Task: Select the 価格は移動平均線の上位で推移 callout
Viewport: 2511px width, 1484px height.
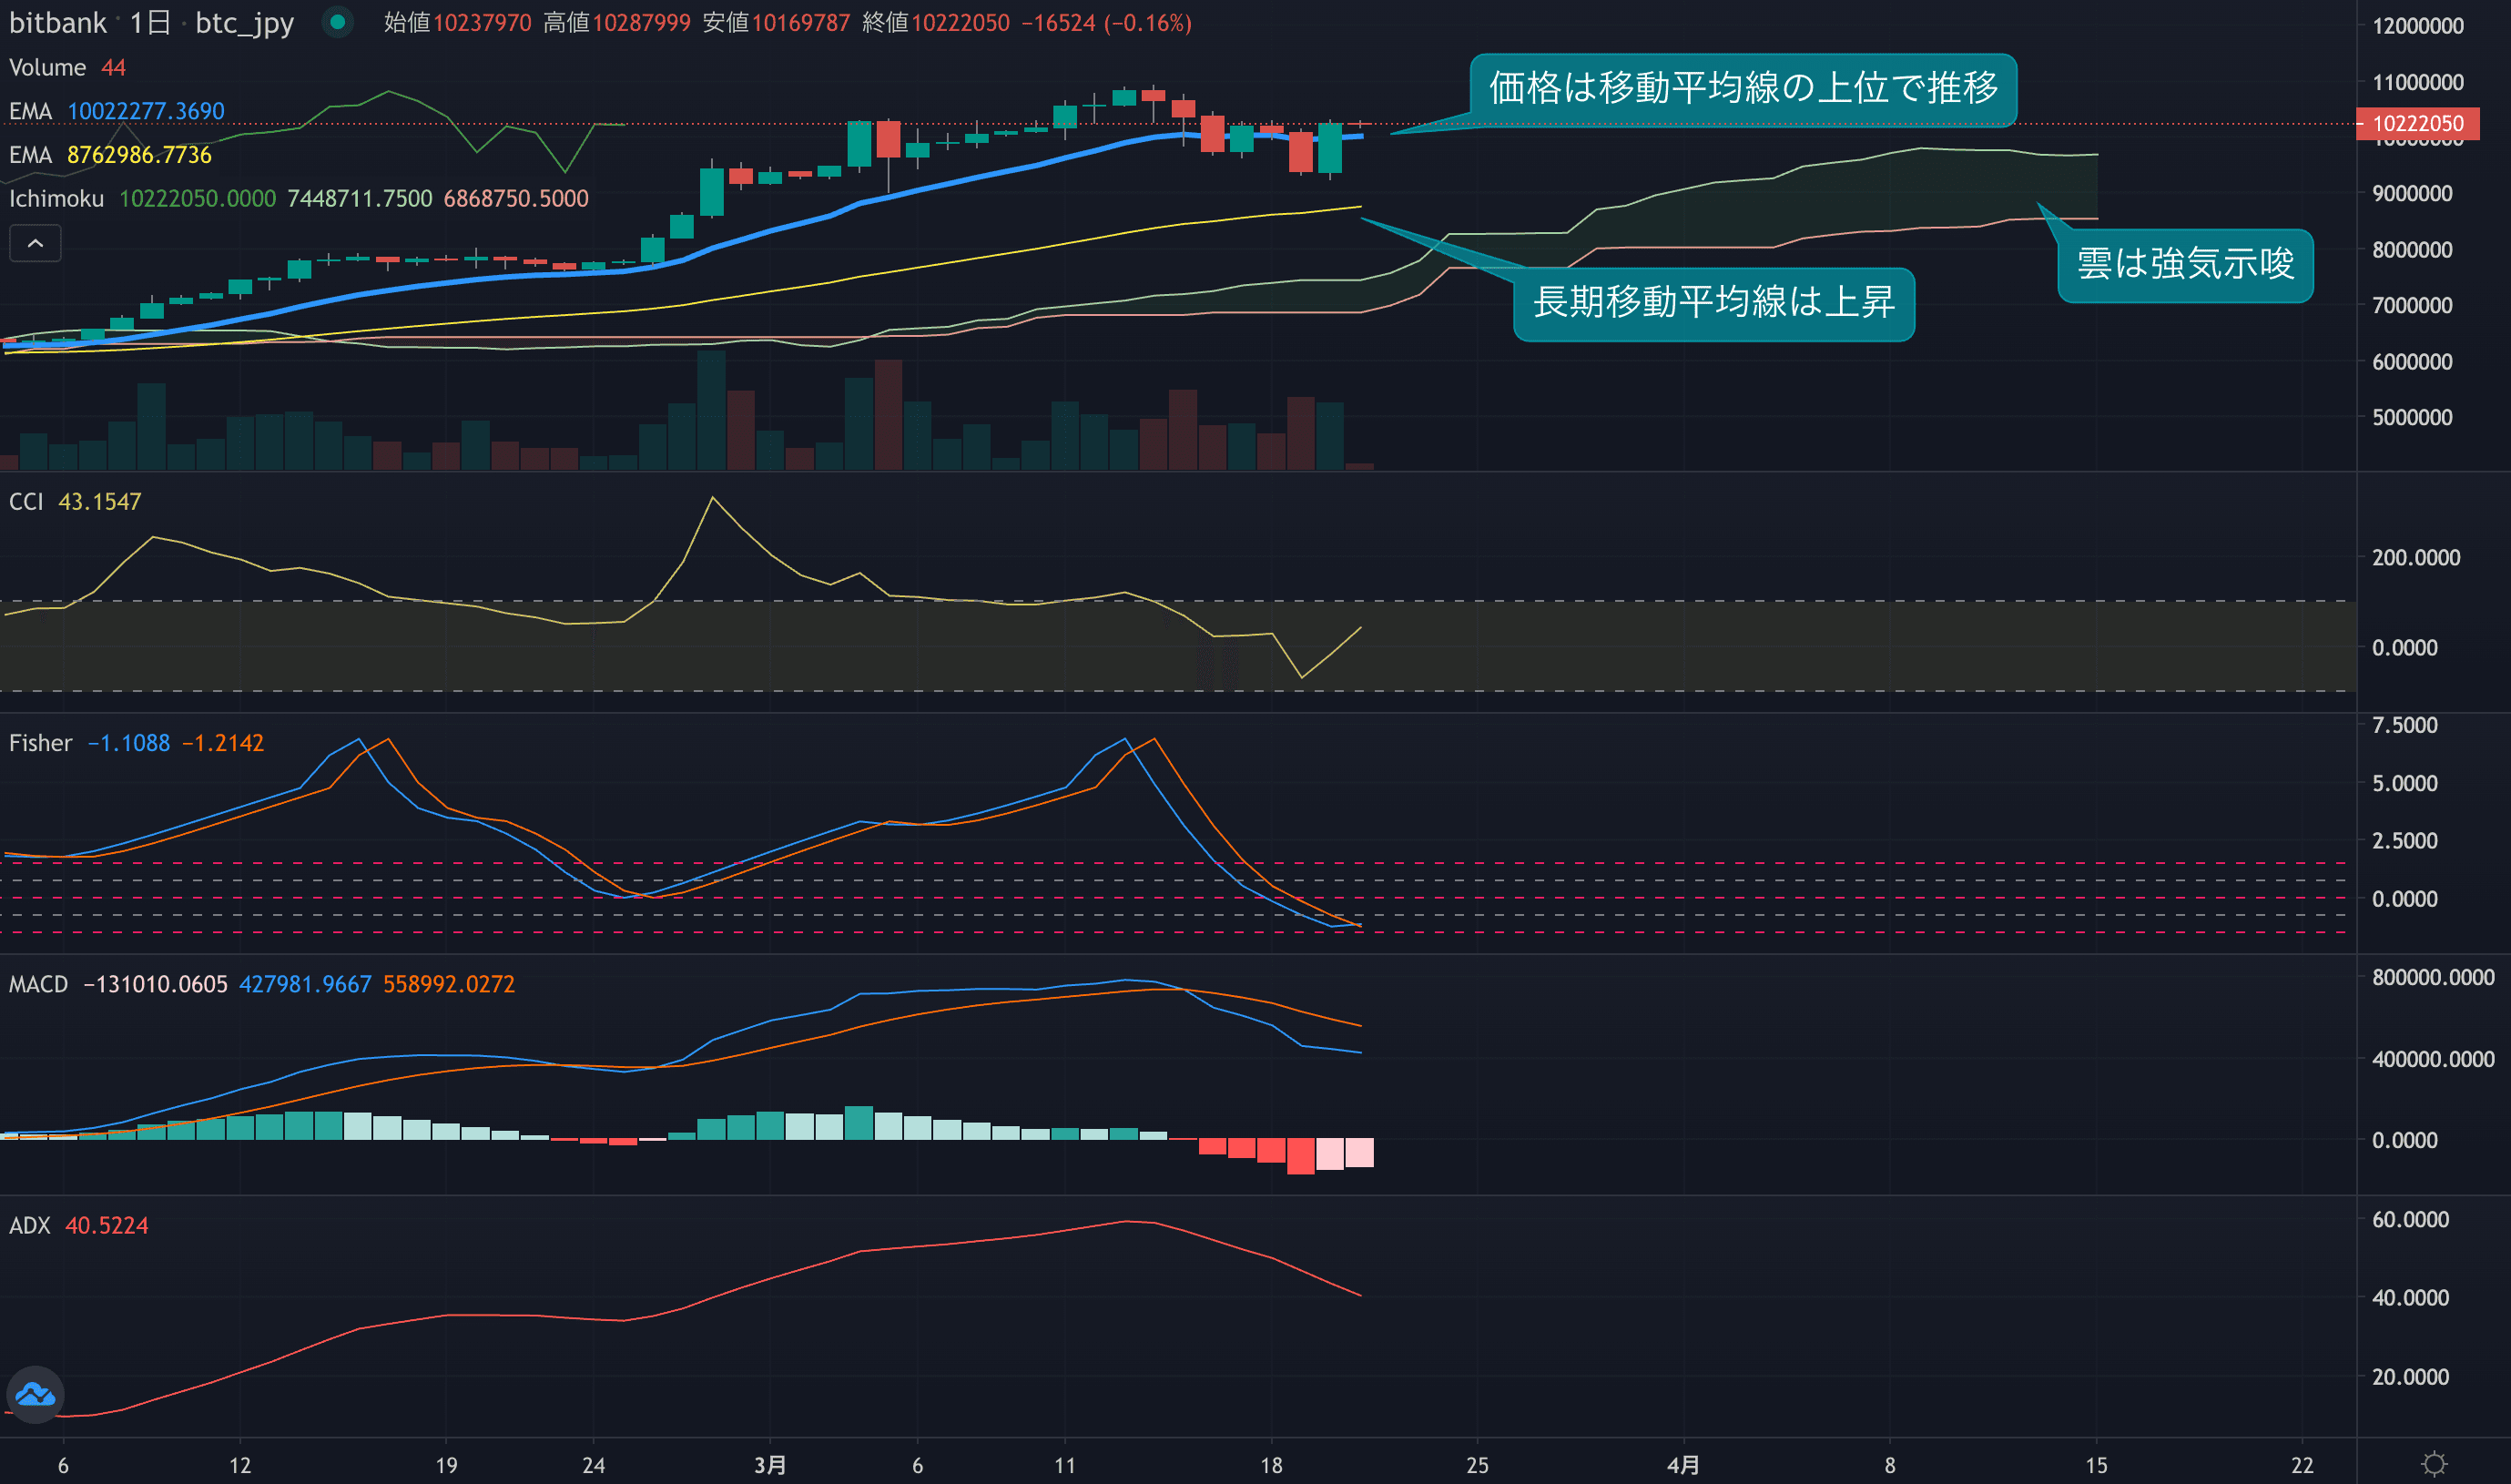Action: [x=1742, y=89]
